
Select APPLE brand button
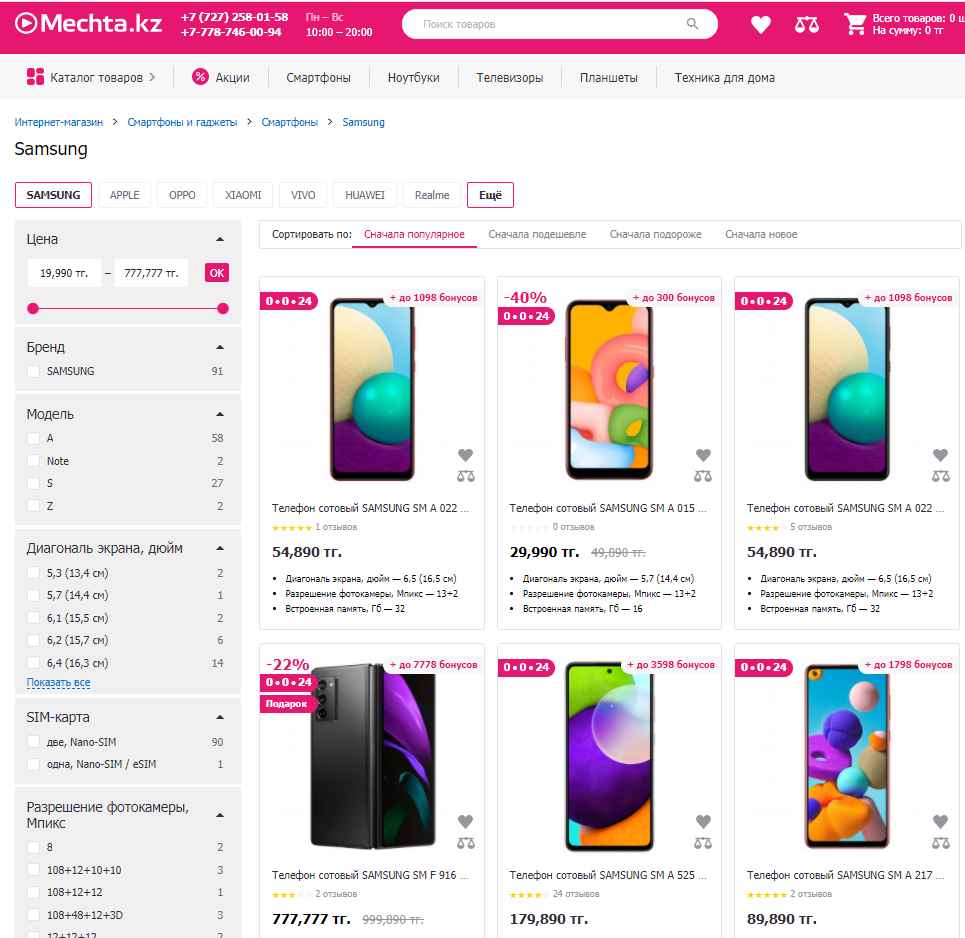(x=124, y=195)
